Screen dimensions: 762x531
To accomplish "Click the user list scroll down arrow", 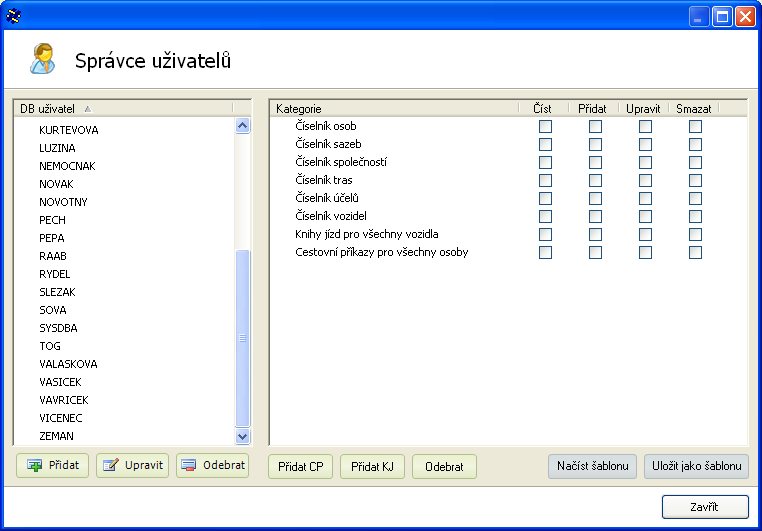I will pos(242,436).
